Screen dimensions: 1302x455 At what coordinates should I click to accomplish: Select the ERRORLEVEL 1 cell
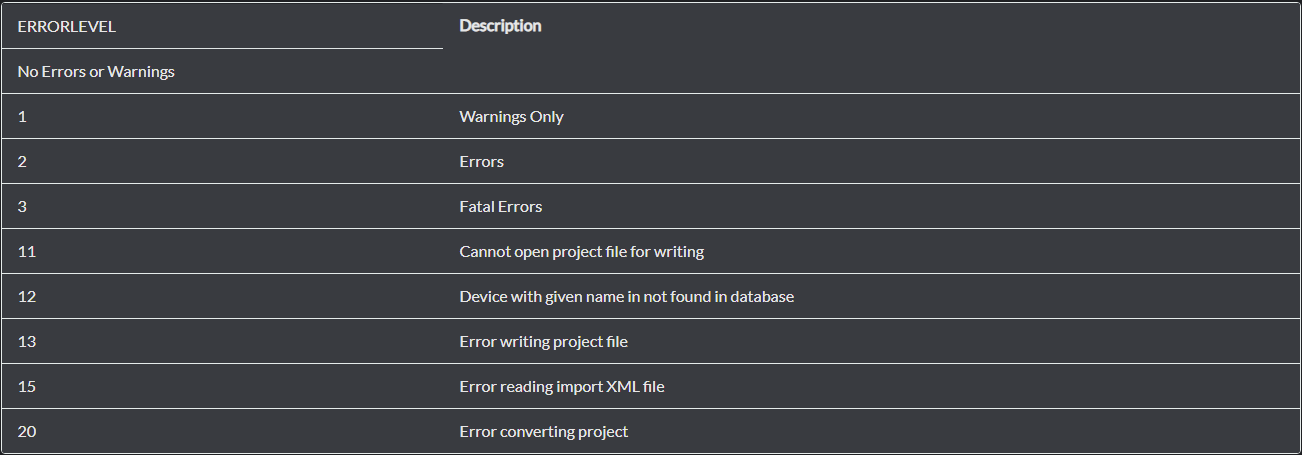tap(22, 117)
